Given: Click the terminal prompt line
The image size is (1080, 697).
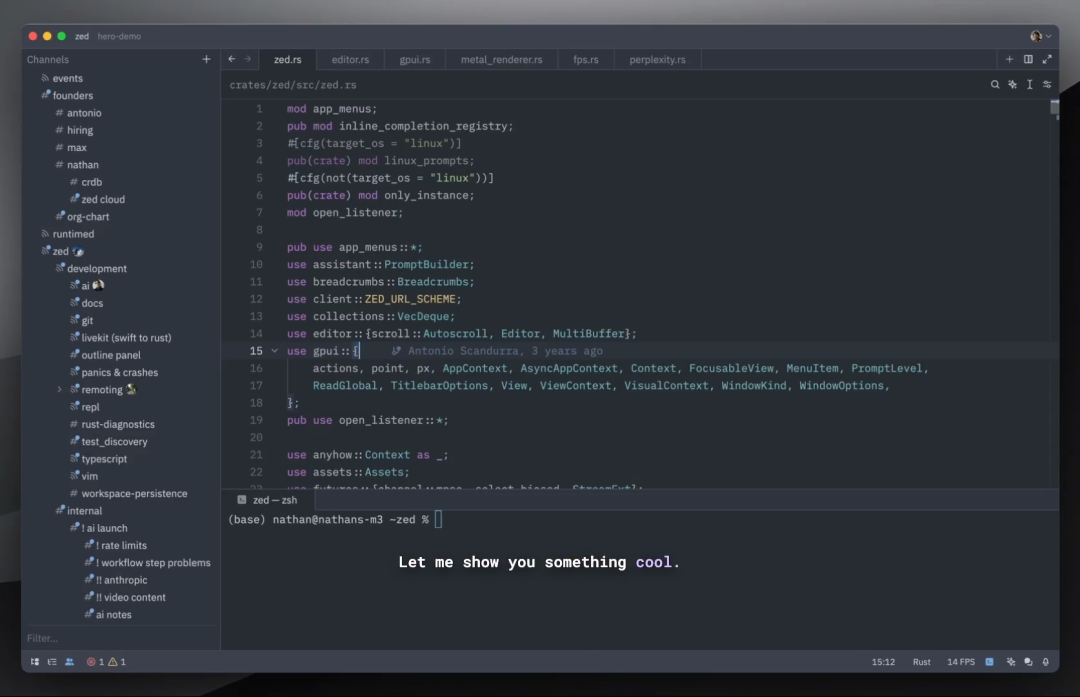Looking at the screenshot, I should pyautogui.click(x=335, y=519).
